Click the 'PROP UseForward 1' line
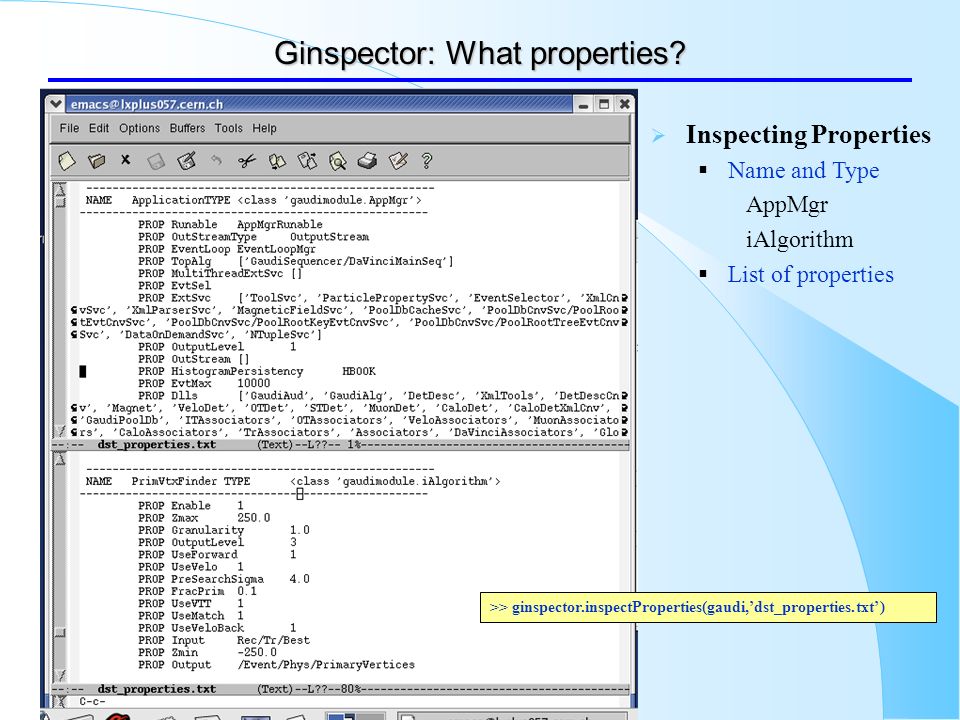The height and width of the screenshot is (720, 960). click(217, 555)
